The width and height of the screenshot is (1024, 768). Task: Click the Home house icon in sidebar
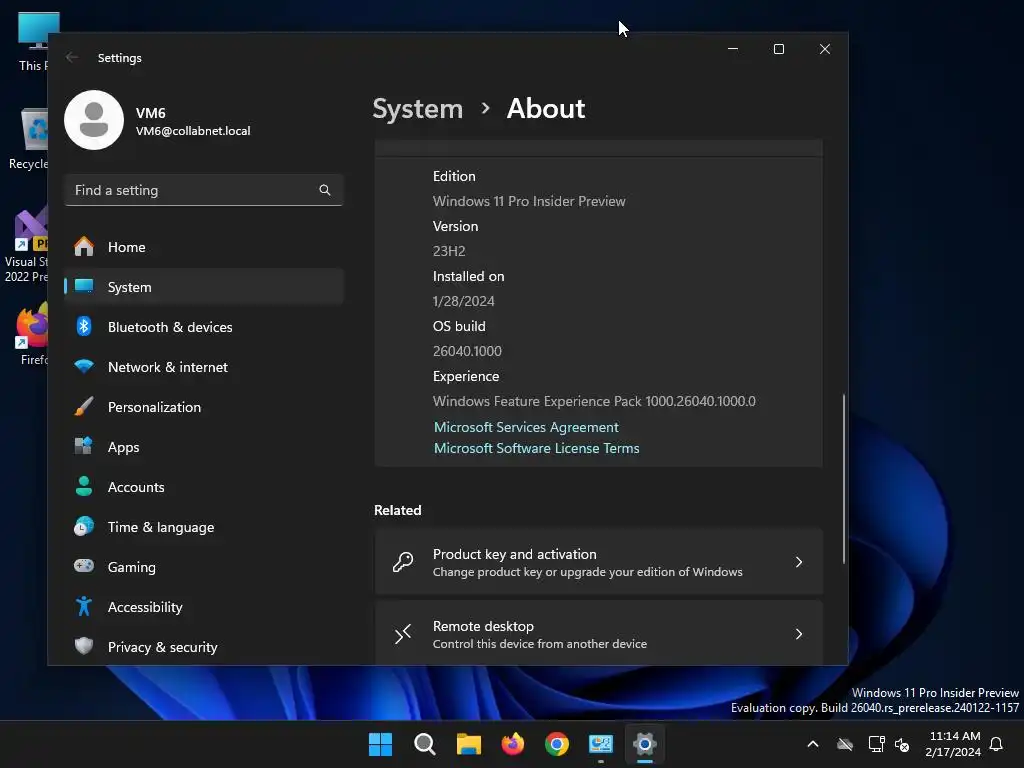pos(84,247)
